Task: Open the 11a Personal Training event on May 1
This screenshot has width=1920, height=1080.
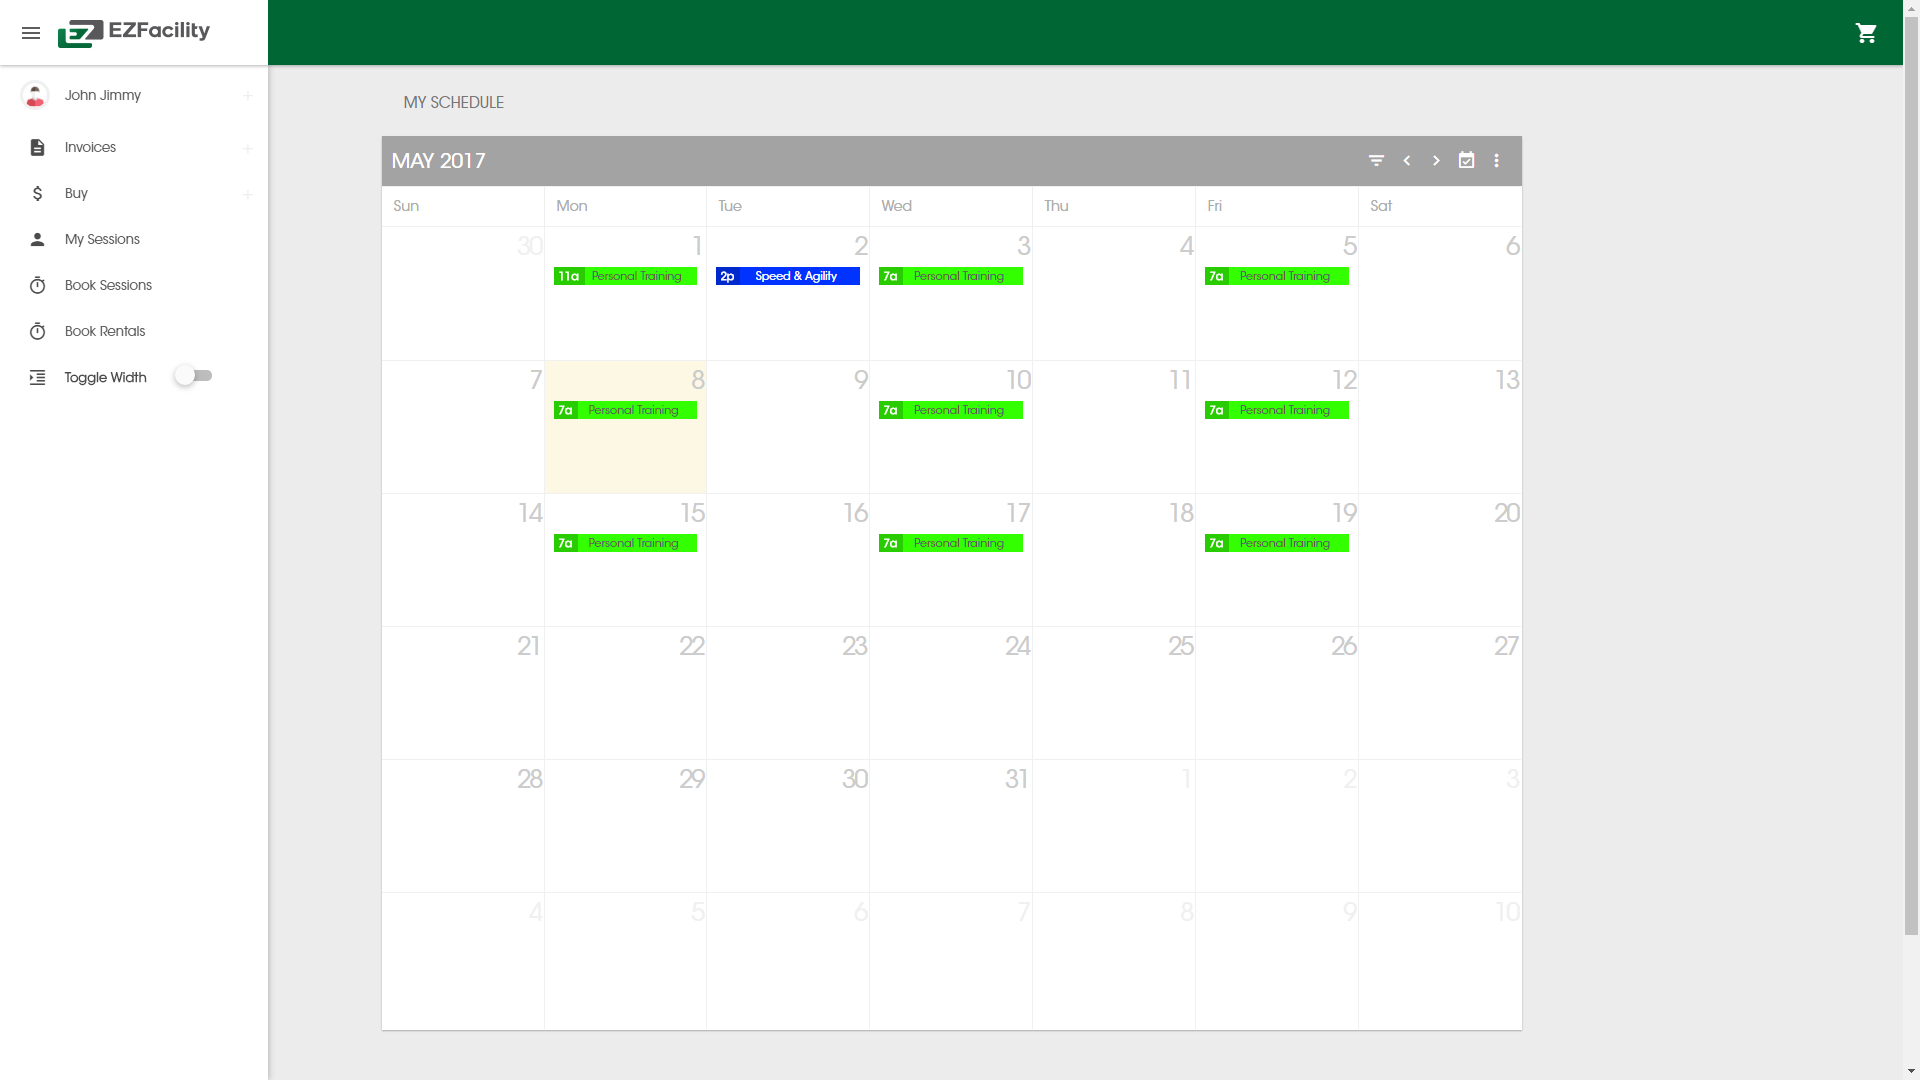Action: [x=625, y=276]
